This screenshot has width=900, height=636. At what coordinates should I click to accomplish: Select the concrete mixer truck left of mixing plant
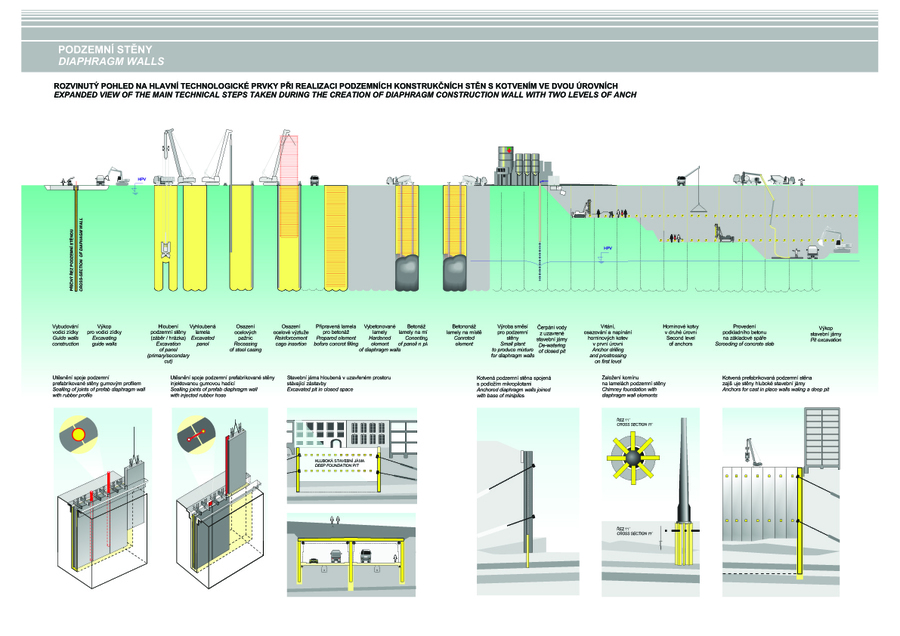tap(473, 180)
